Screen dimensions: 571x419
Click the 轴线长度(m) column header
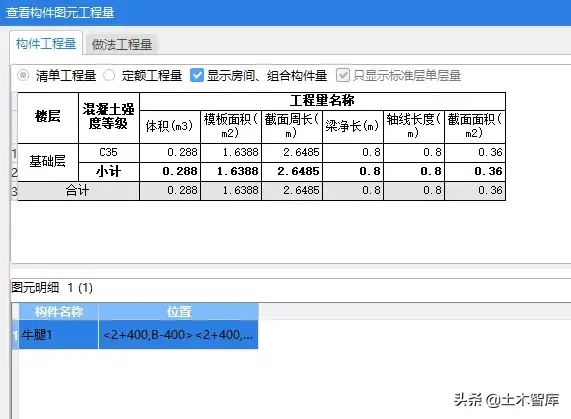pyautogui.click(x=414, y=127)
